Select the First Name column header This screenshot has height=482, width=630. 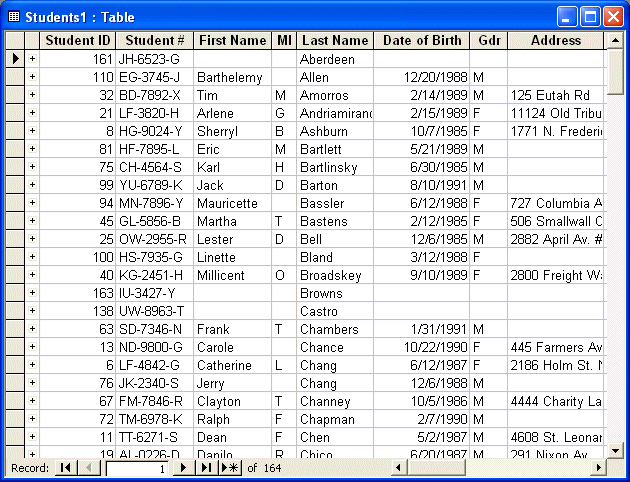pyautogui.click(x=233, y=41)
